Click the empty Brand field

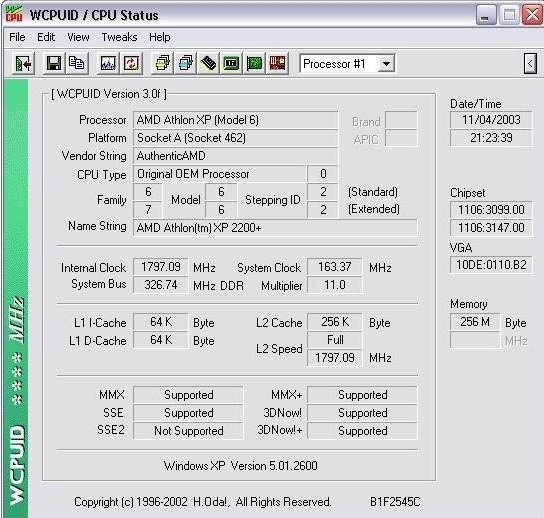401,120
